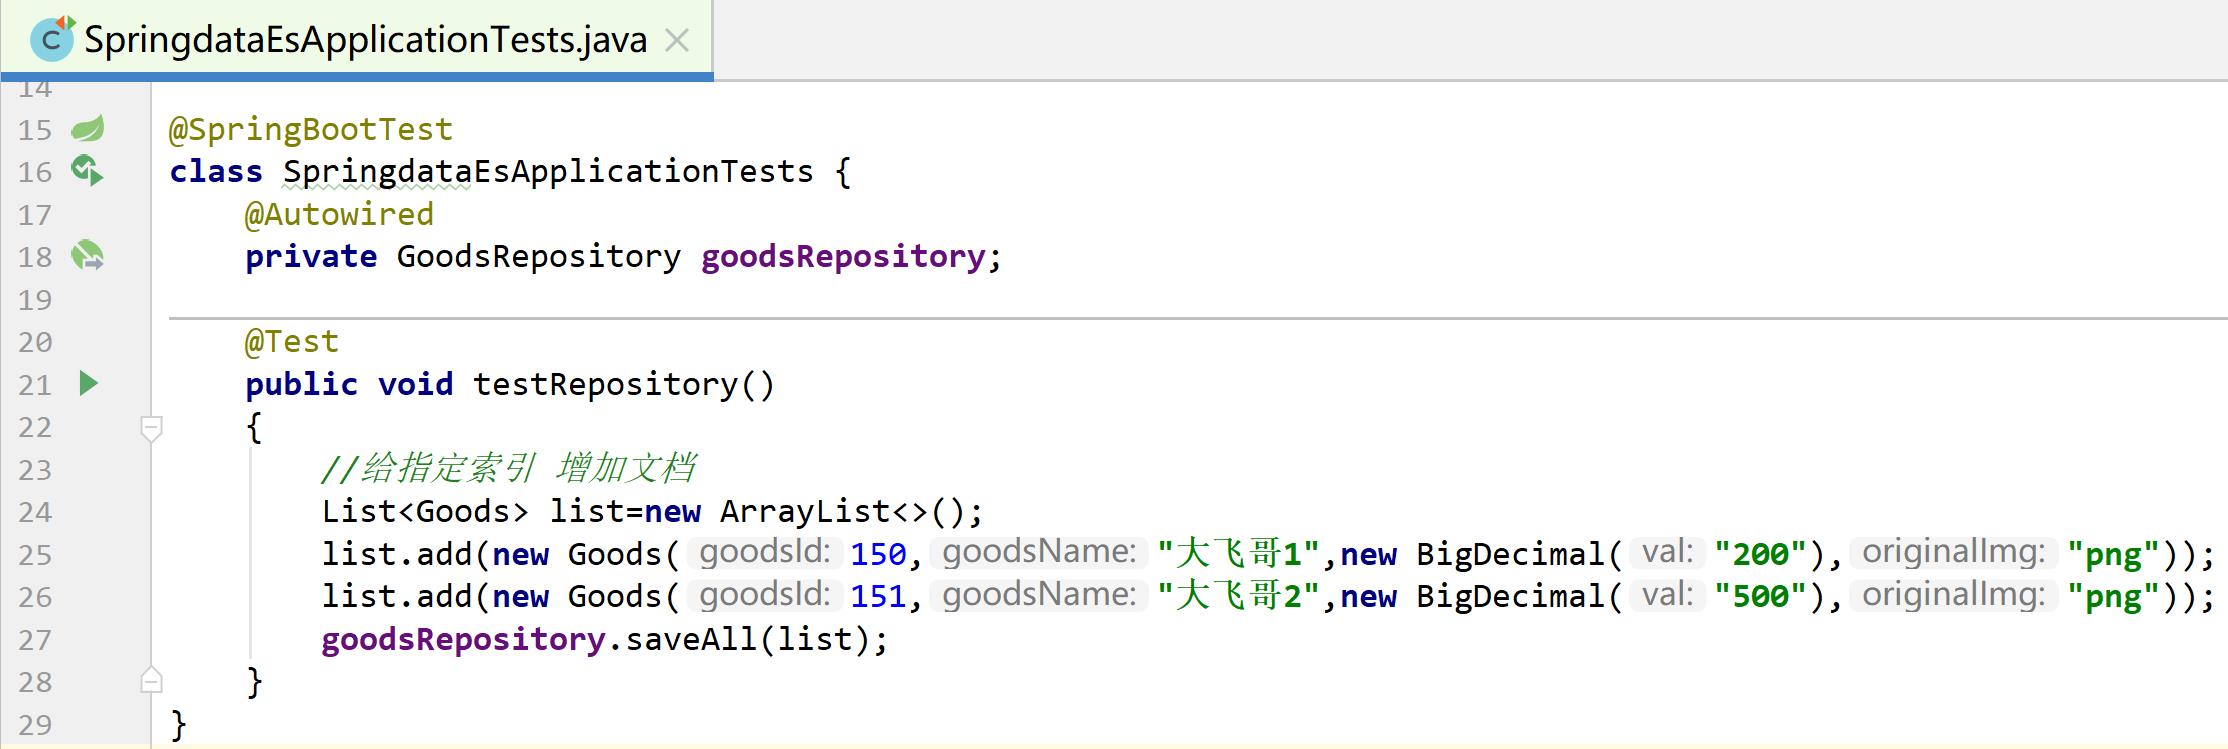Image resolution: width=2228 pixels, height=749 pixels.
Task: Click the goodsRepository field on line 18
Action: click(x=843, y=257)
